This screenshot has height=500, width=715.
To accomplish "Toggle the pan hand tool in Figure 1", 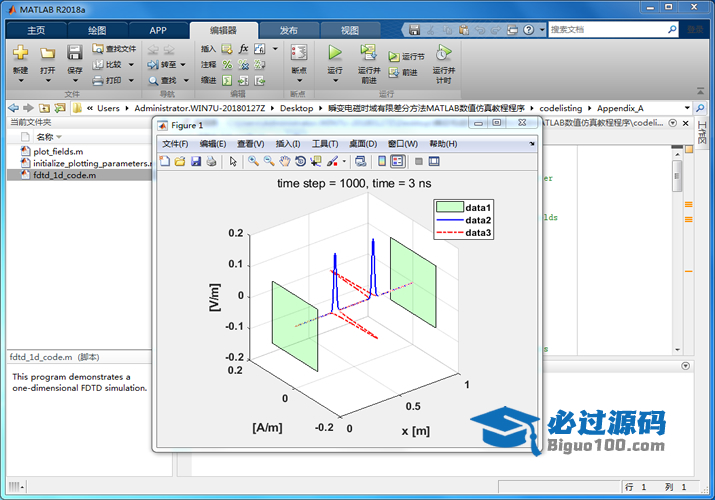I will [285, 161].
